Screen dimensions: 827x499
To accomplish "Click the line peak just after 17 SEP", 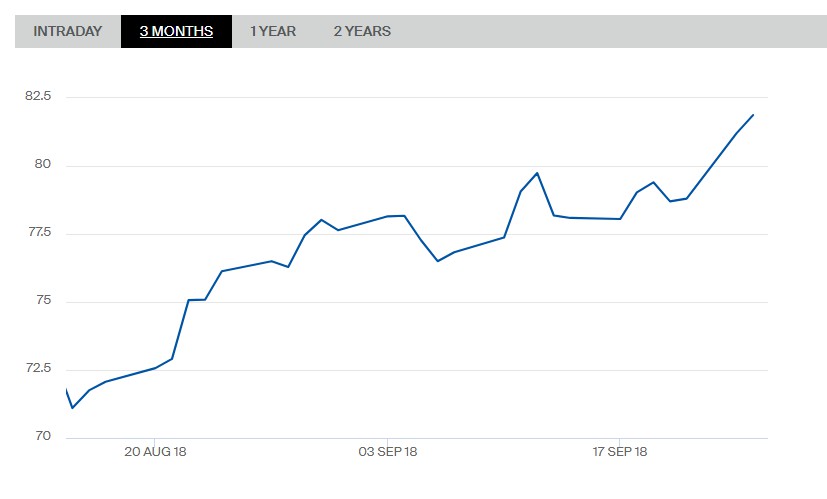I will [x=653, y=182].
